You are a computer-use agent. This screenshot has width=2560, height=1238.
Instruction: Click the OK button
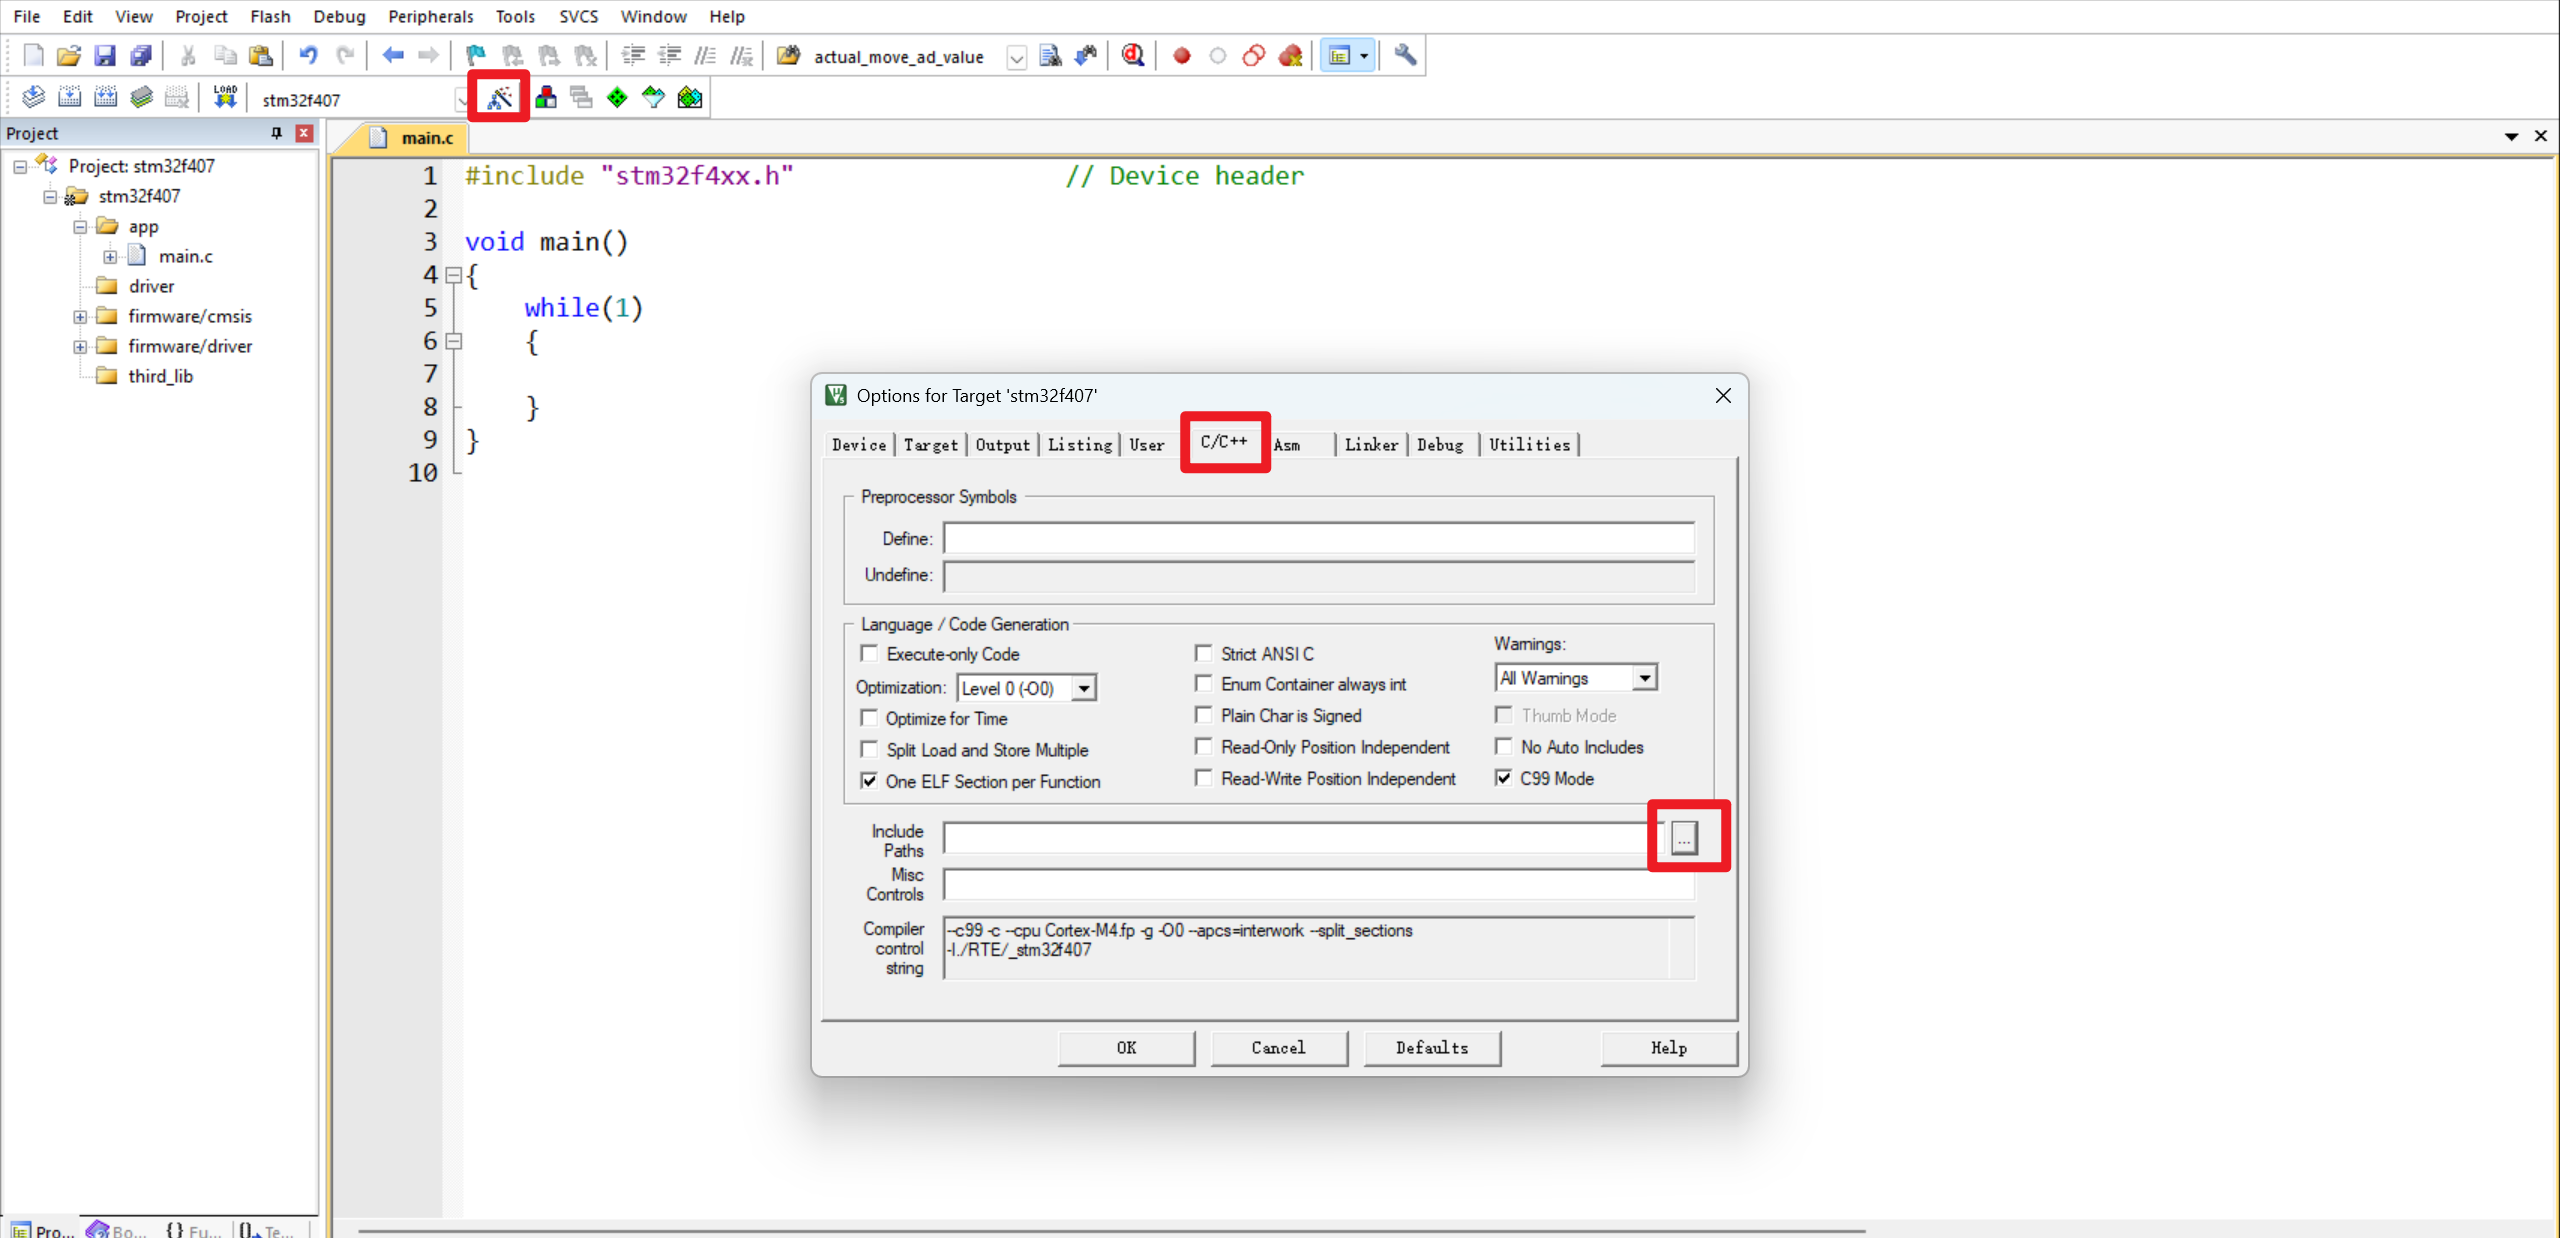tap(1126, 1047)
